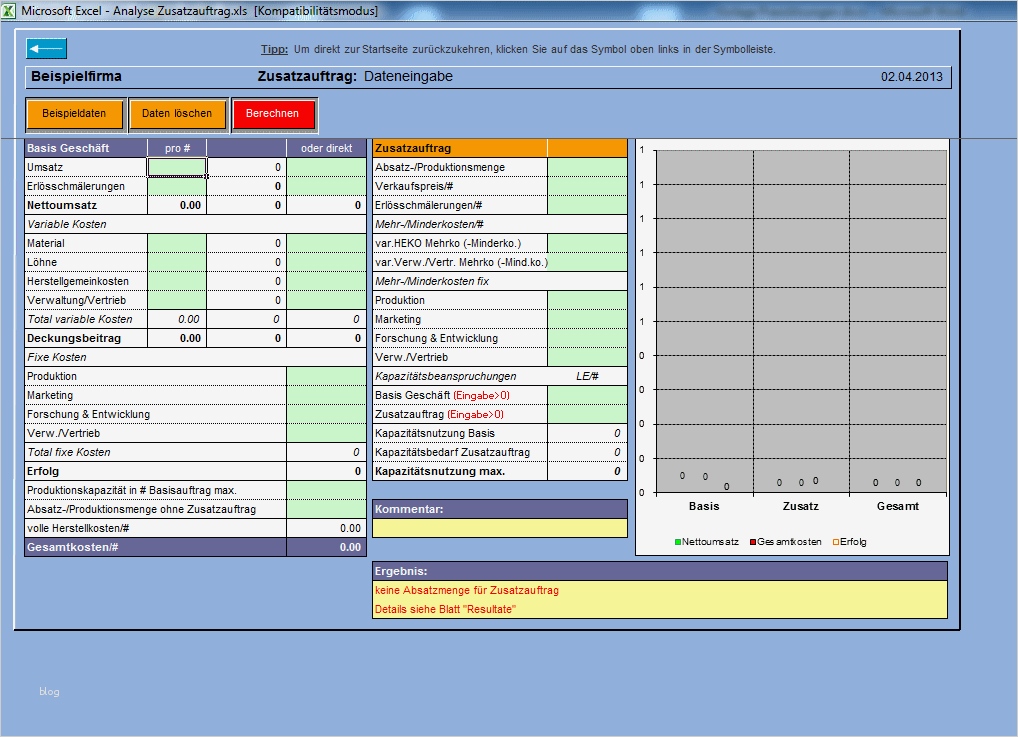Click the Erfolg legend swatch

[836, 542]
